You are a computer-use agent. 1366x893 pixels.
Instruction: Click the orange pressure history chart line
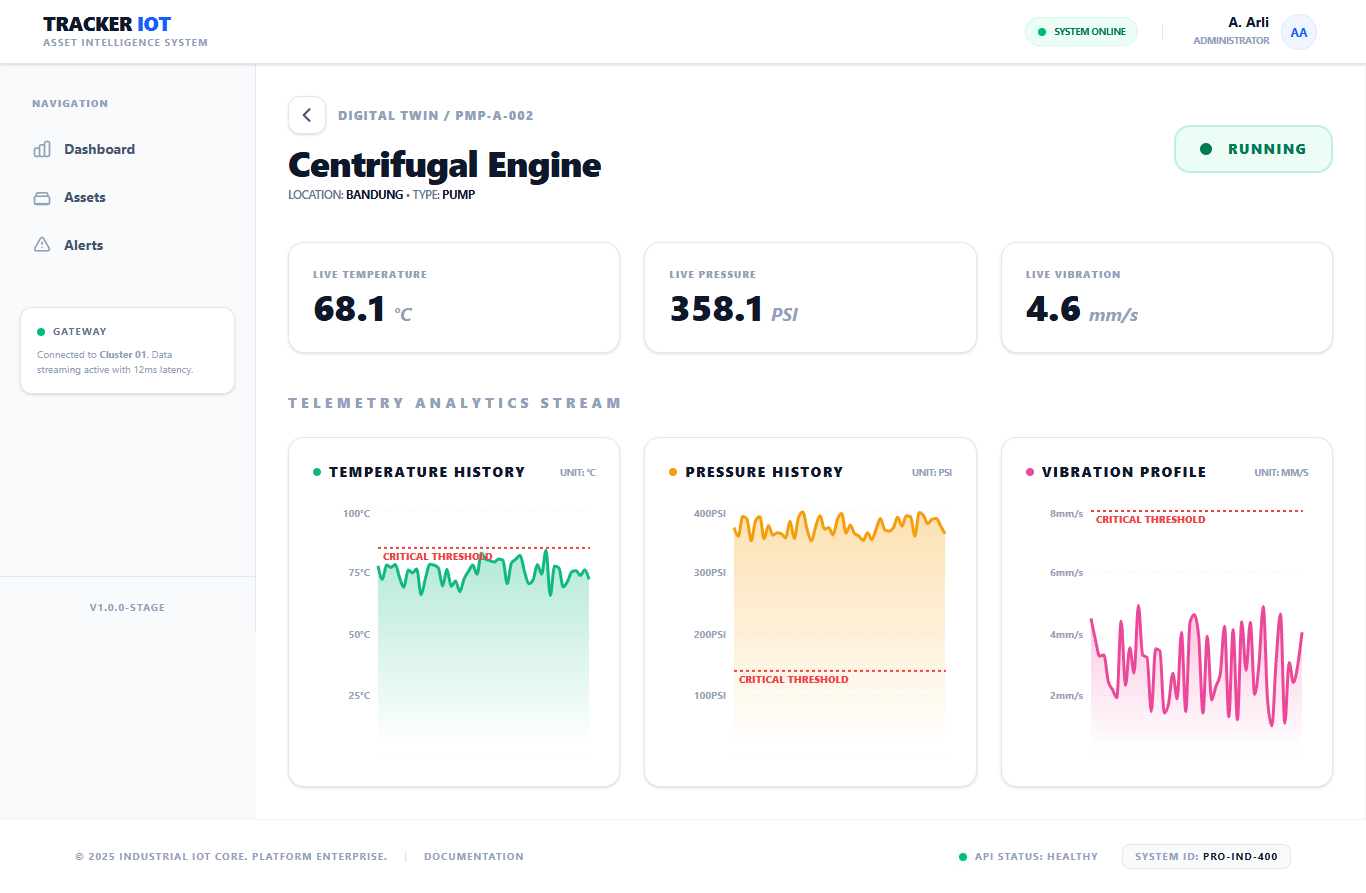(x=839, y=526)
